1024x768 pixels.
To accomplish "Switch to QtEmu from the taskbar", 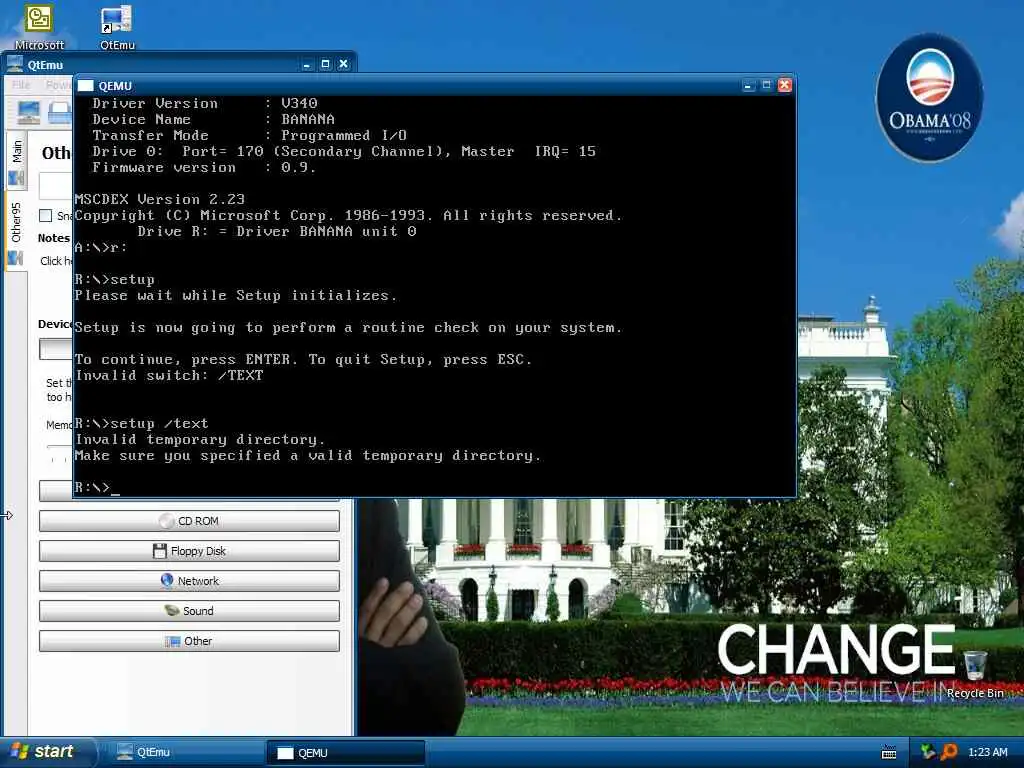I will click(184, 752).
